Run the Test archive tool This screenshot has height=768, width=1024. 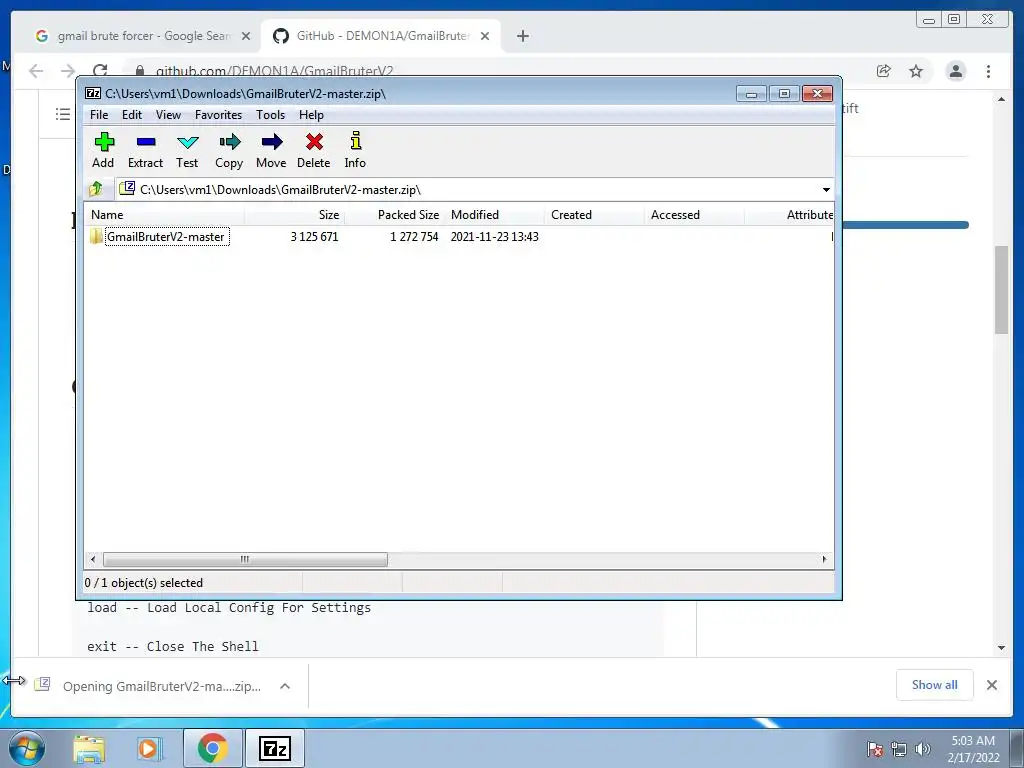[x=187, y=151]
